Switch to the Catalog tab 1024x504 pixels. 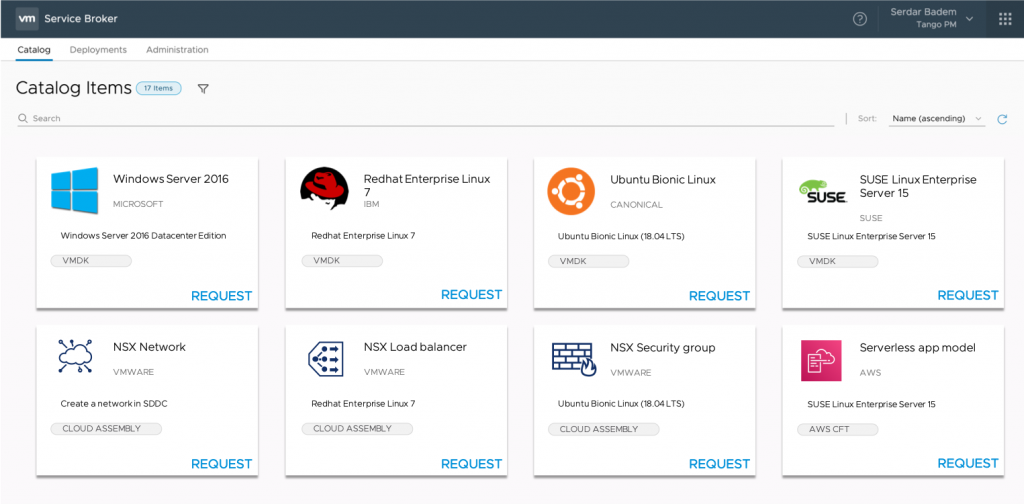point(34,50)
